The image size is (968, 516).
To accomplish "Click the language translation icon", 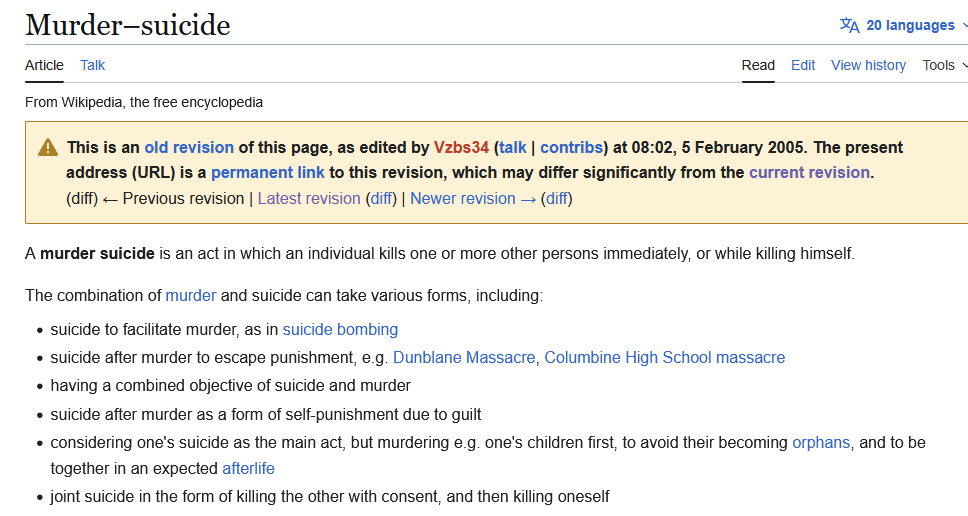I will pyautogui.click(x=849, y=25).
